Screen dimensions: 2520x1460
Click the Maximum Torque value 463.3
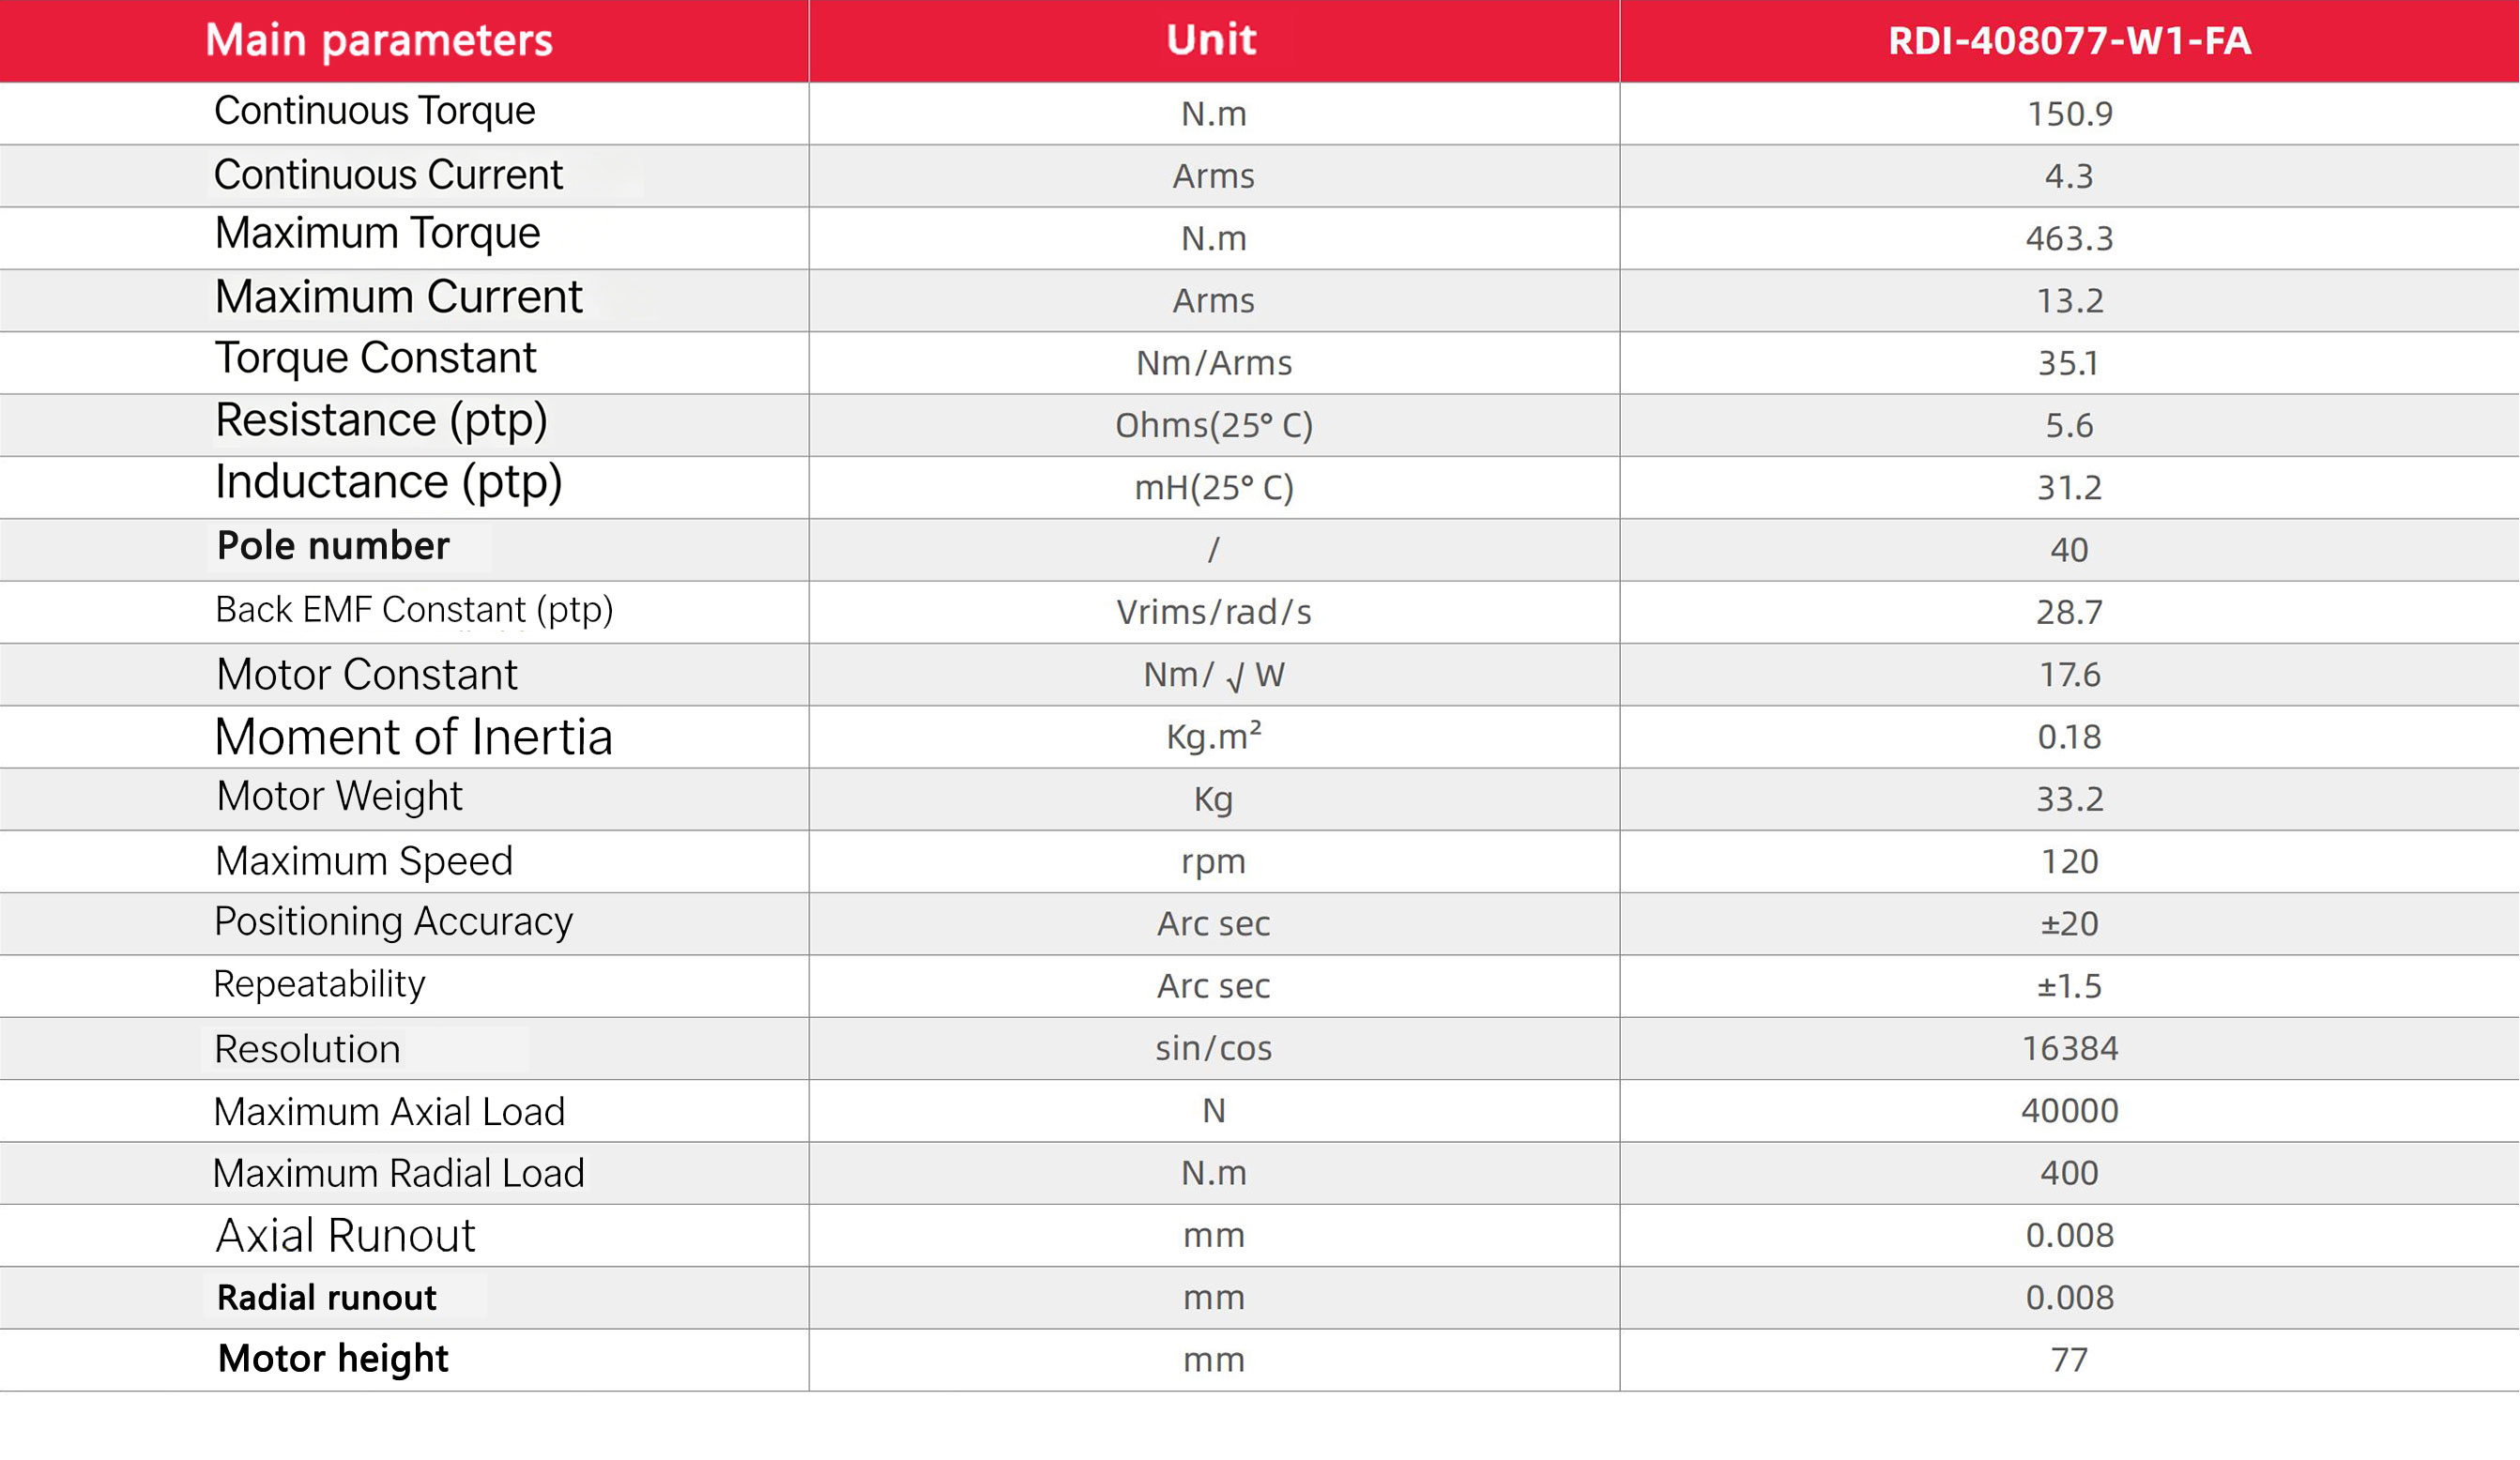[2069, 238]
